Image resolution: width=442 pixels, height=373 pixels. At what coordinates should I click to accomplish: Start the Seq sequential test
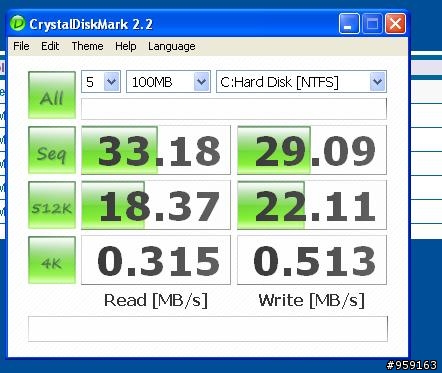point(52,150)
